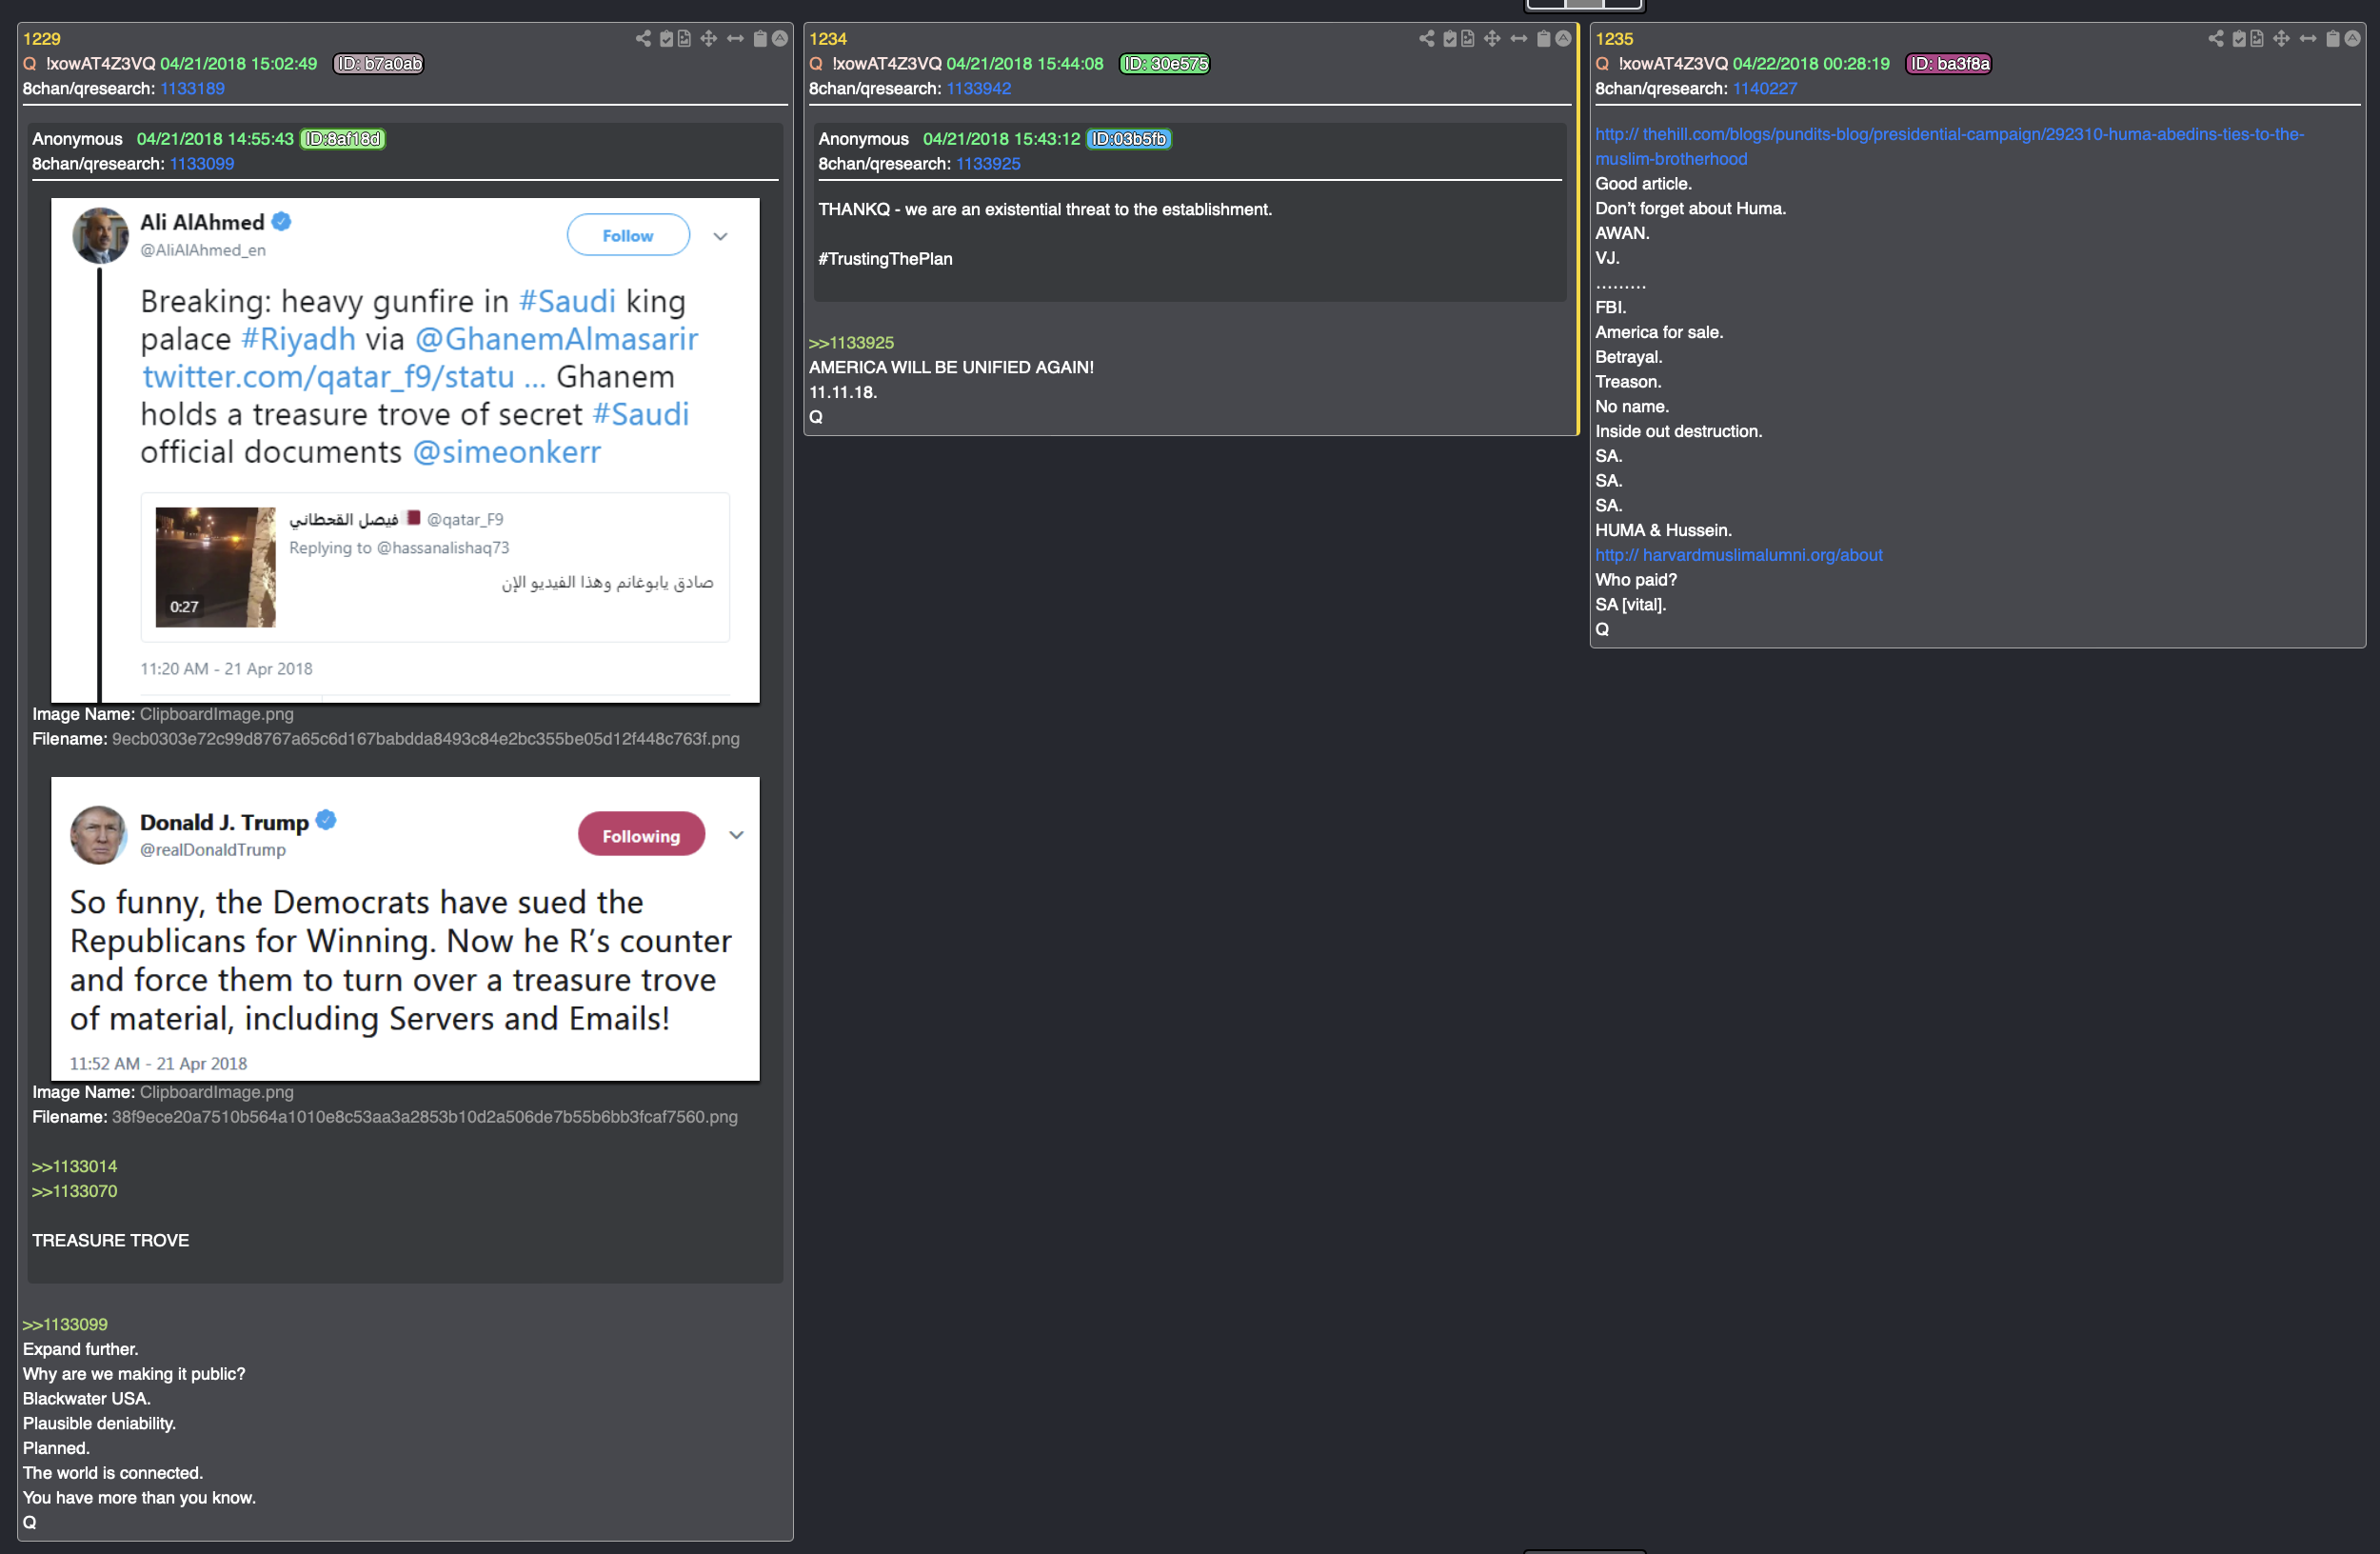Click circled A icon on post 1229
This screenshot has width=2380, height=1554.
pyautogui.click(x=780, y=38)
